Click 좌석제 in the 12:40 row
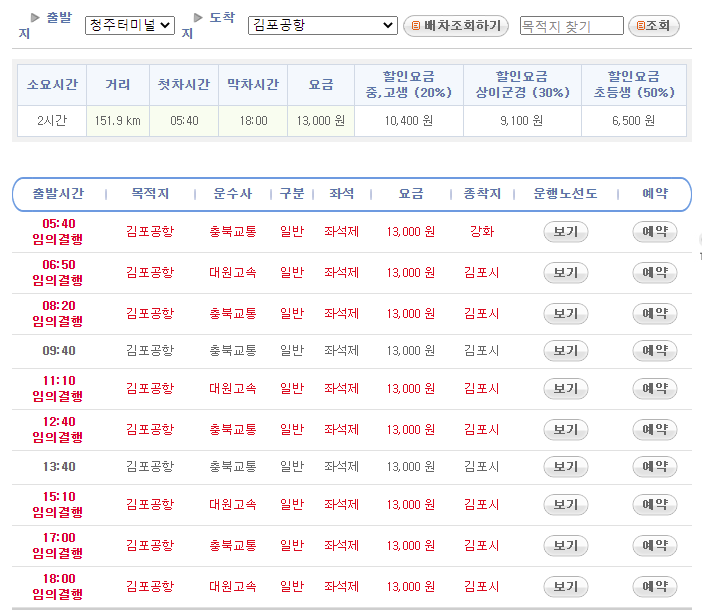This screenshot has height=615, width=702. pyautogui.click(x=342, y=430)
